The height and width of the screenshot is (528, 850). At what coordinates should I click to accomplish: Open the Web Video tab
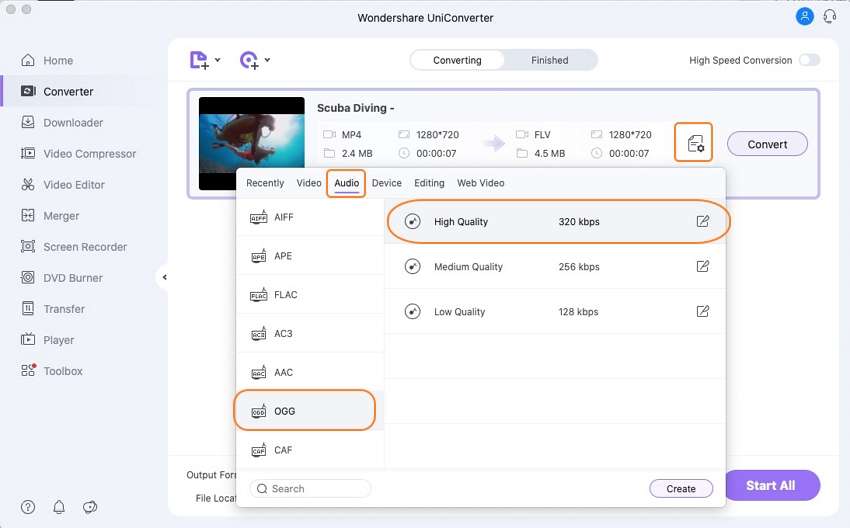pos(480,183)
